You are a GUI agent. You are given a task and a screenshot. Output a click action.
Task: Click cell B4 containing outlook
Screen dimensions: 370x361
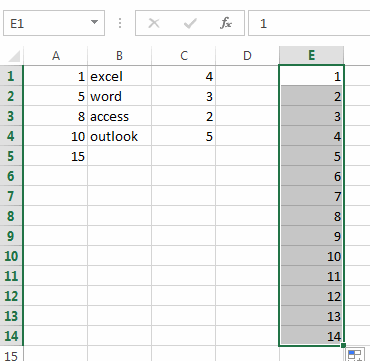tap(120, 136)
